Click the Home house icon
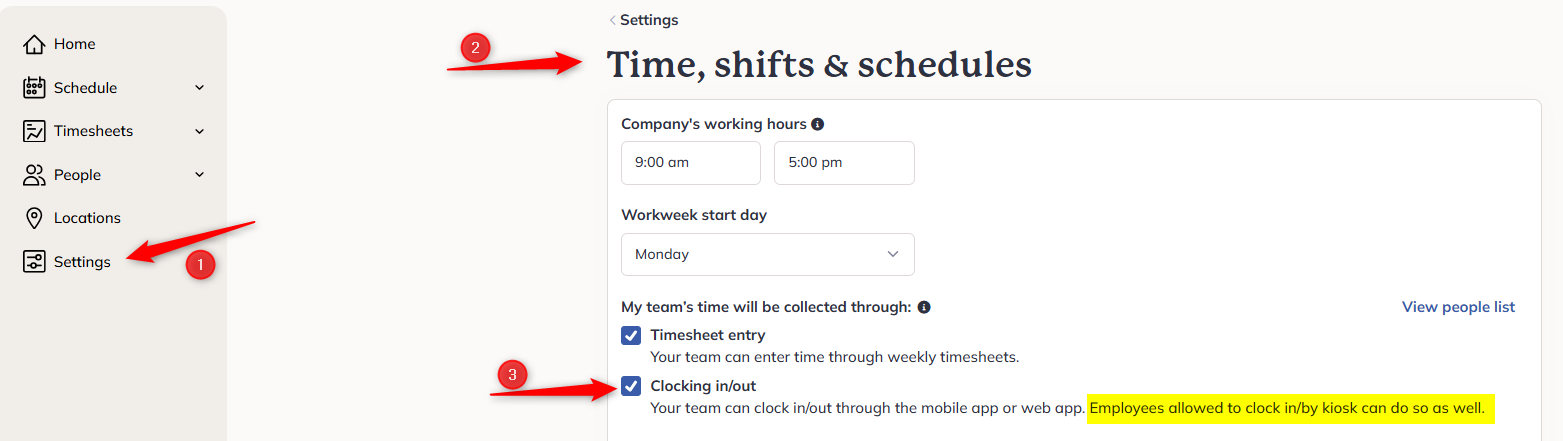 pos(34,44)
